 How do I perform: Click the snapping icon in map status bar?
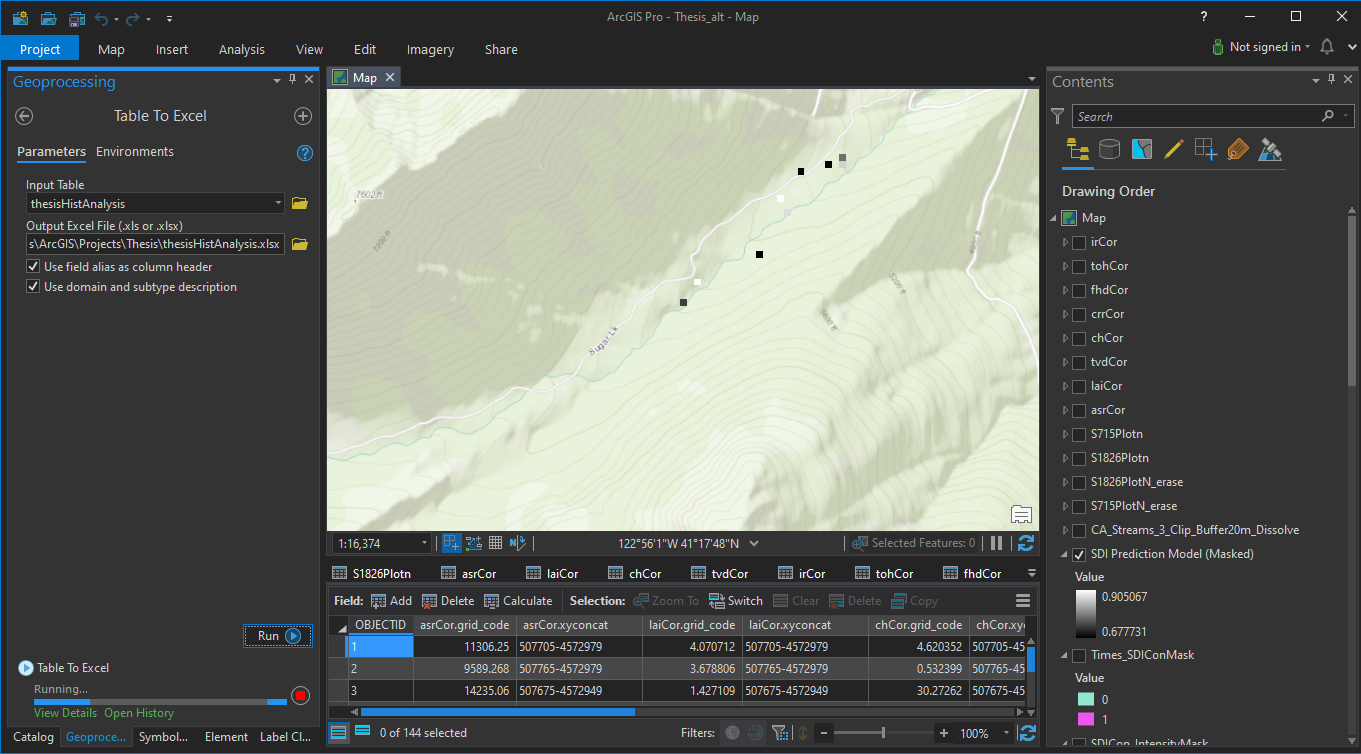[452, 543]
